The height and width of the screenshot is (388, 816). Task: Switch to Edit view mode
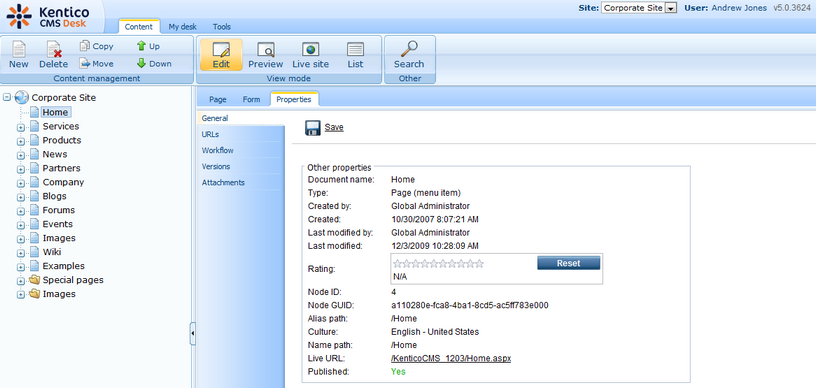221,55
